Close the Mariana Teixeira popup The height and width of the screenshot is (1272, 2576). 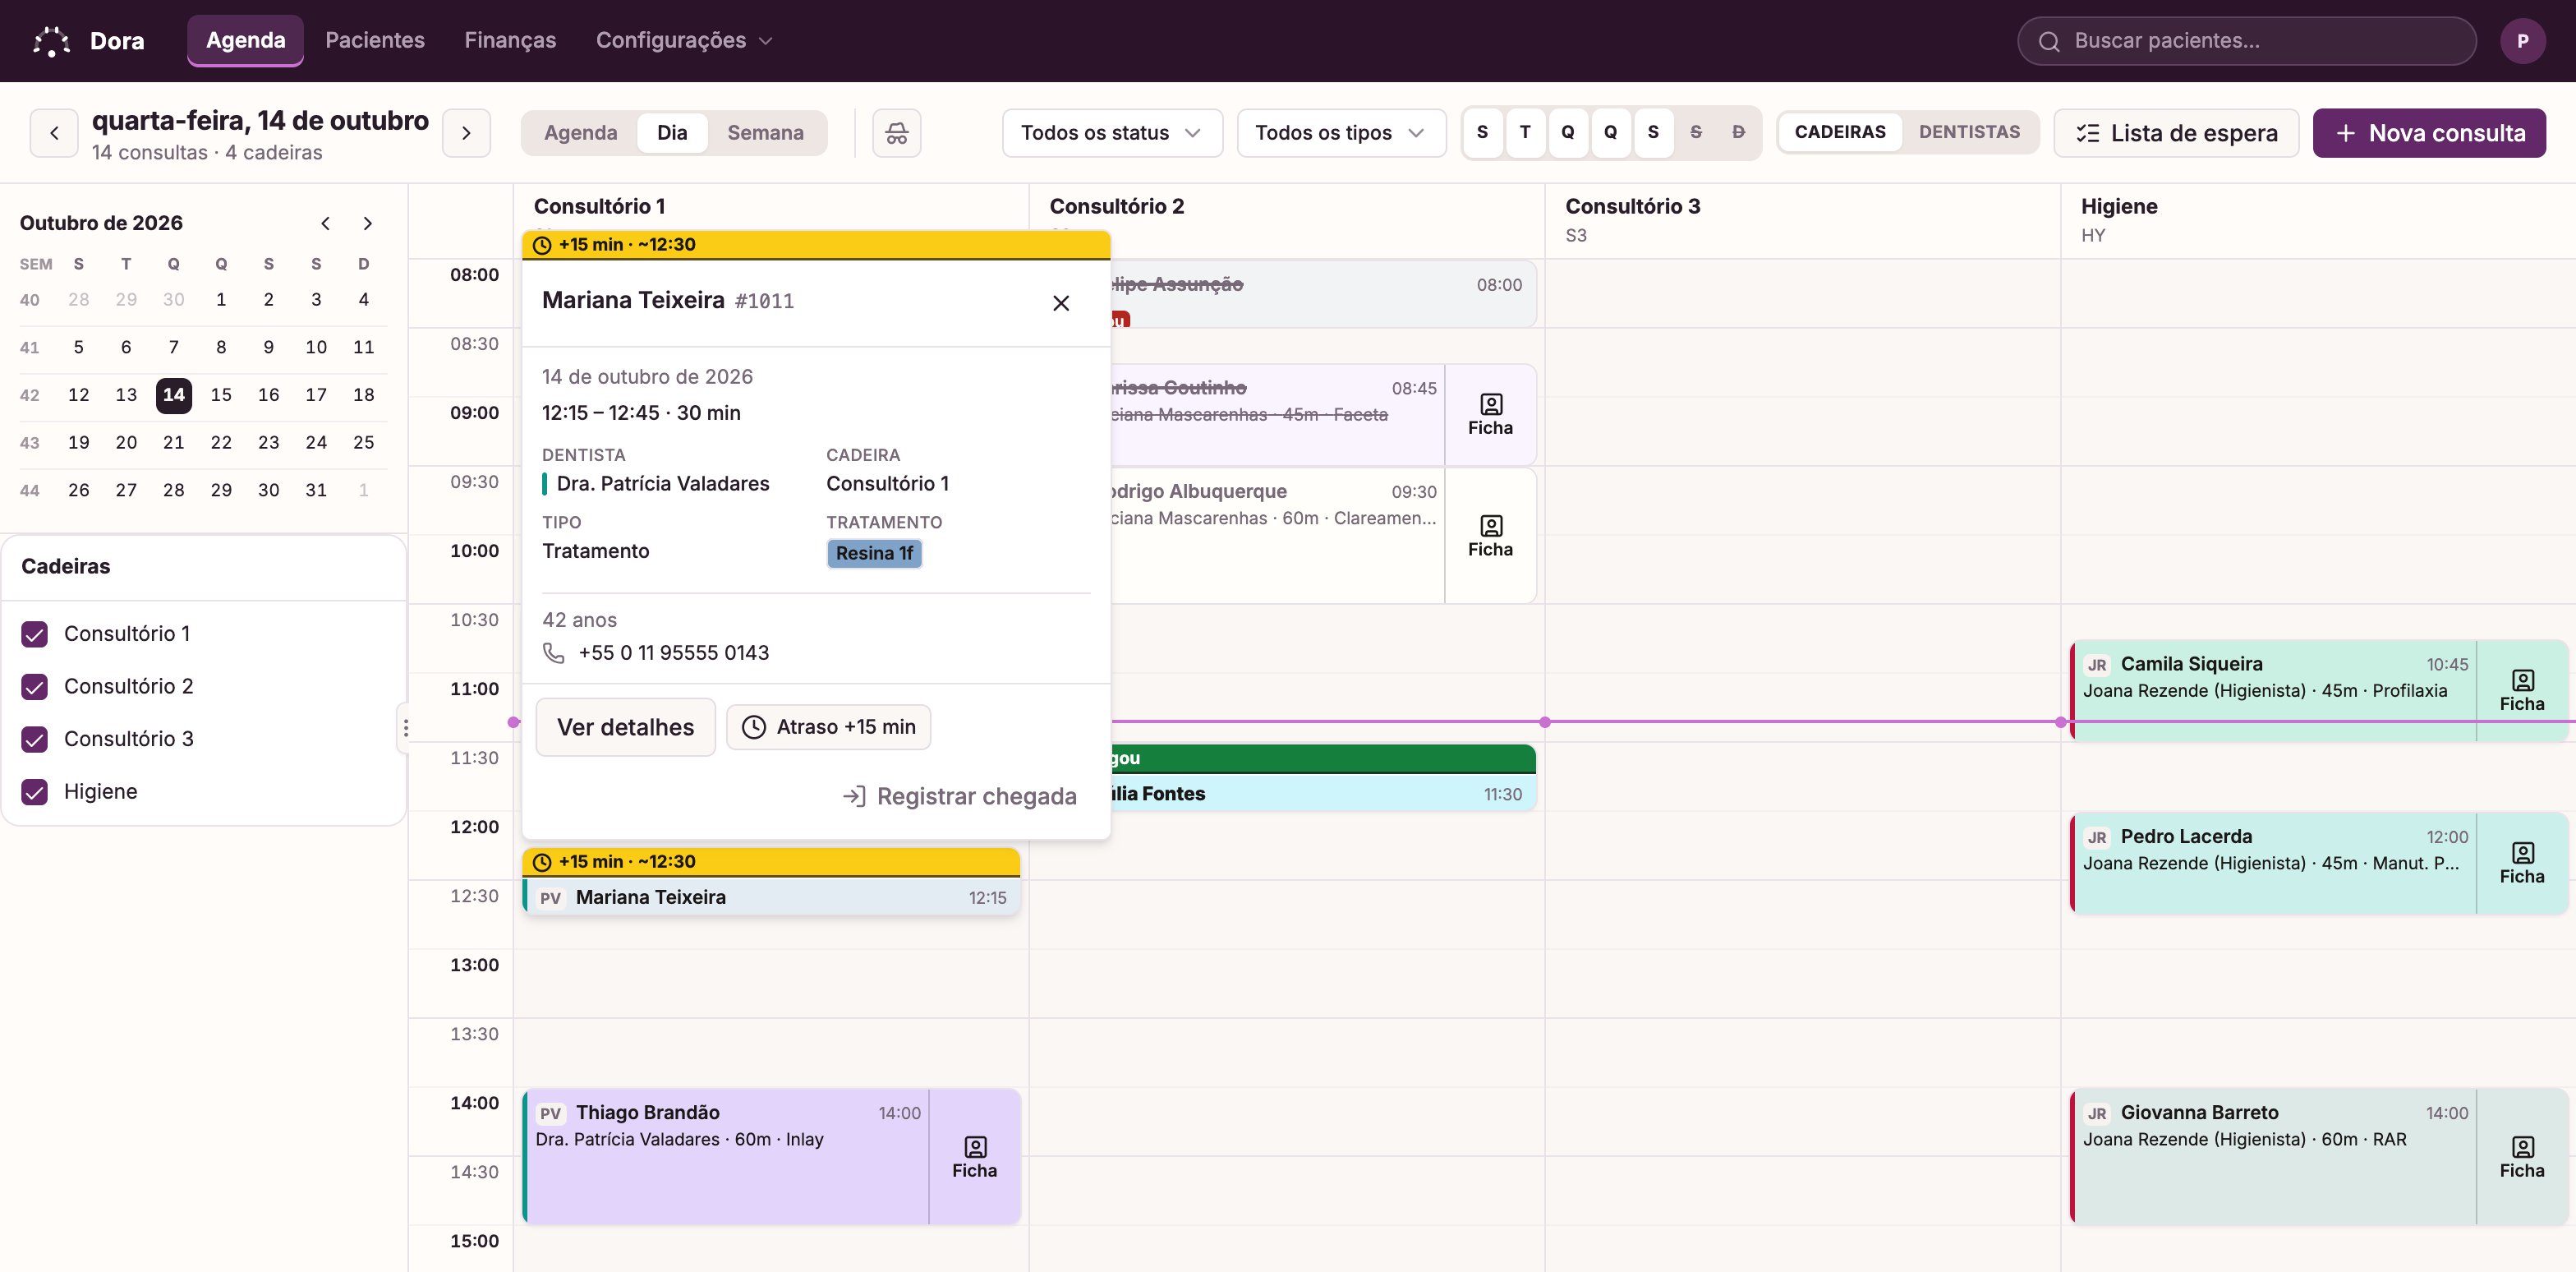pos(1061,302)
